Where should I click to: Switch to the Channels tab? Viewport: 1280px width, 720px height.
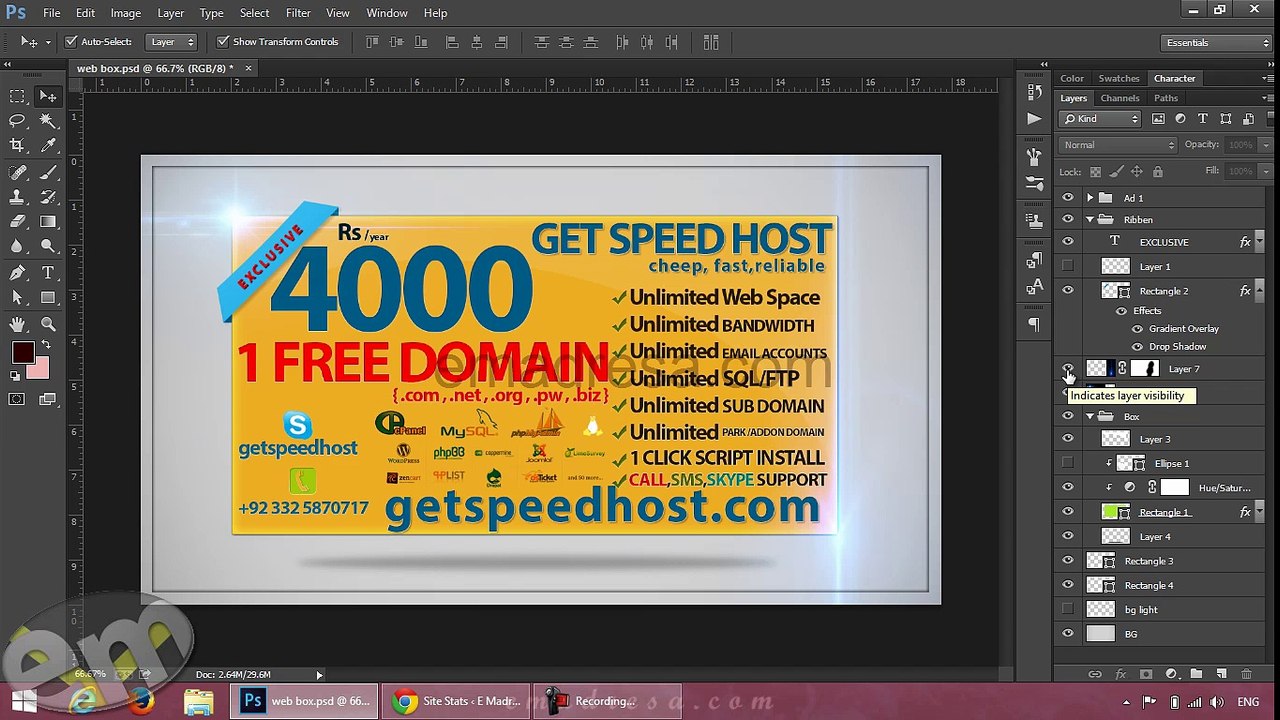click(x=1120, y=98)
